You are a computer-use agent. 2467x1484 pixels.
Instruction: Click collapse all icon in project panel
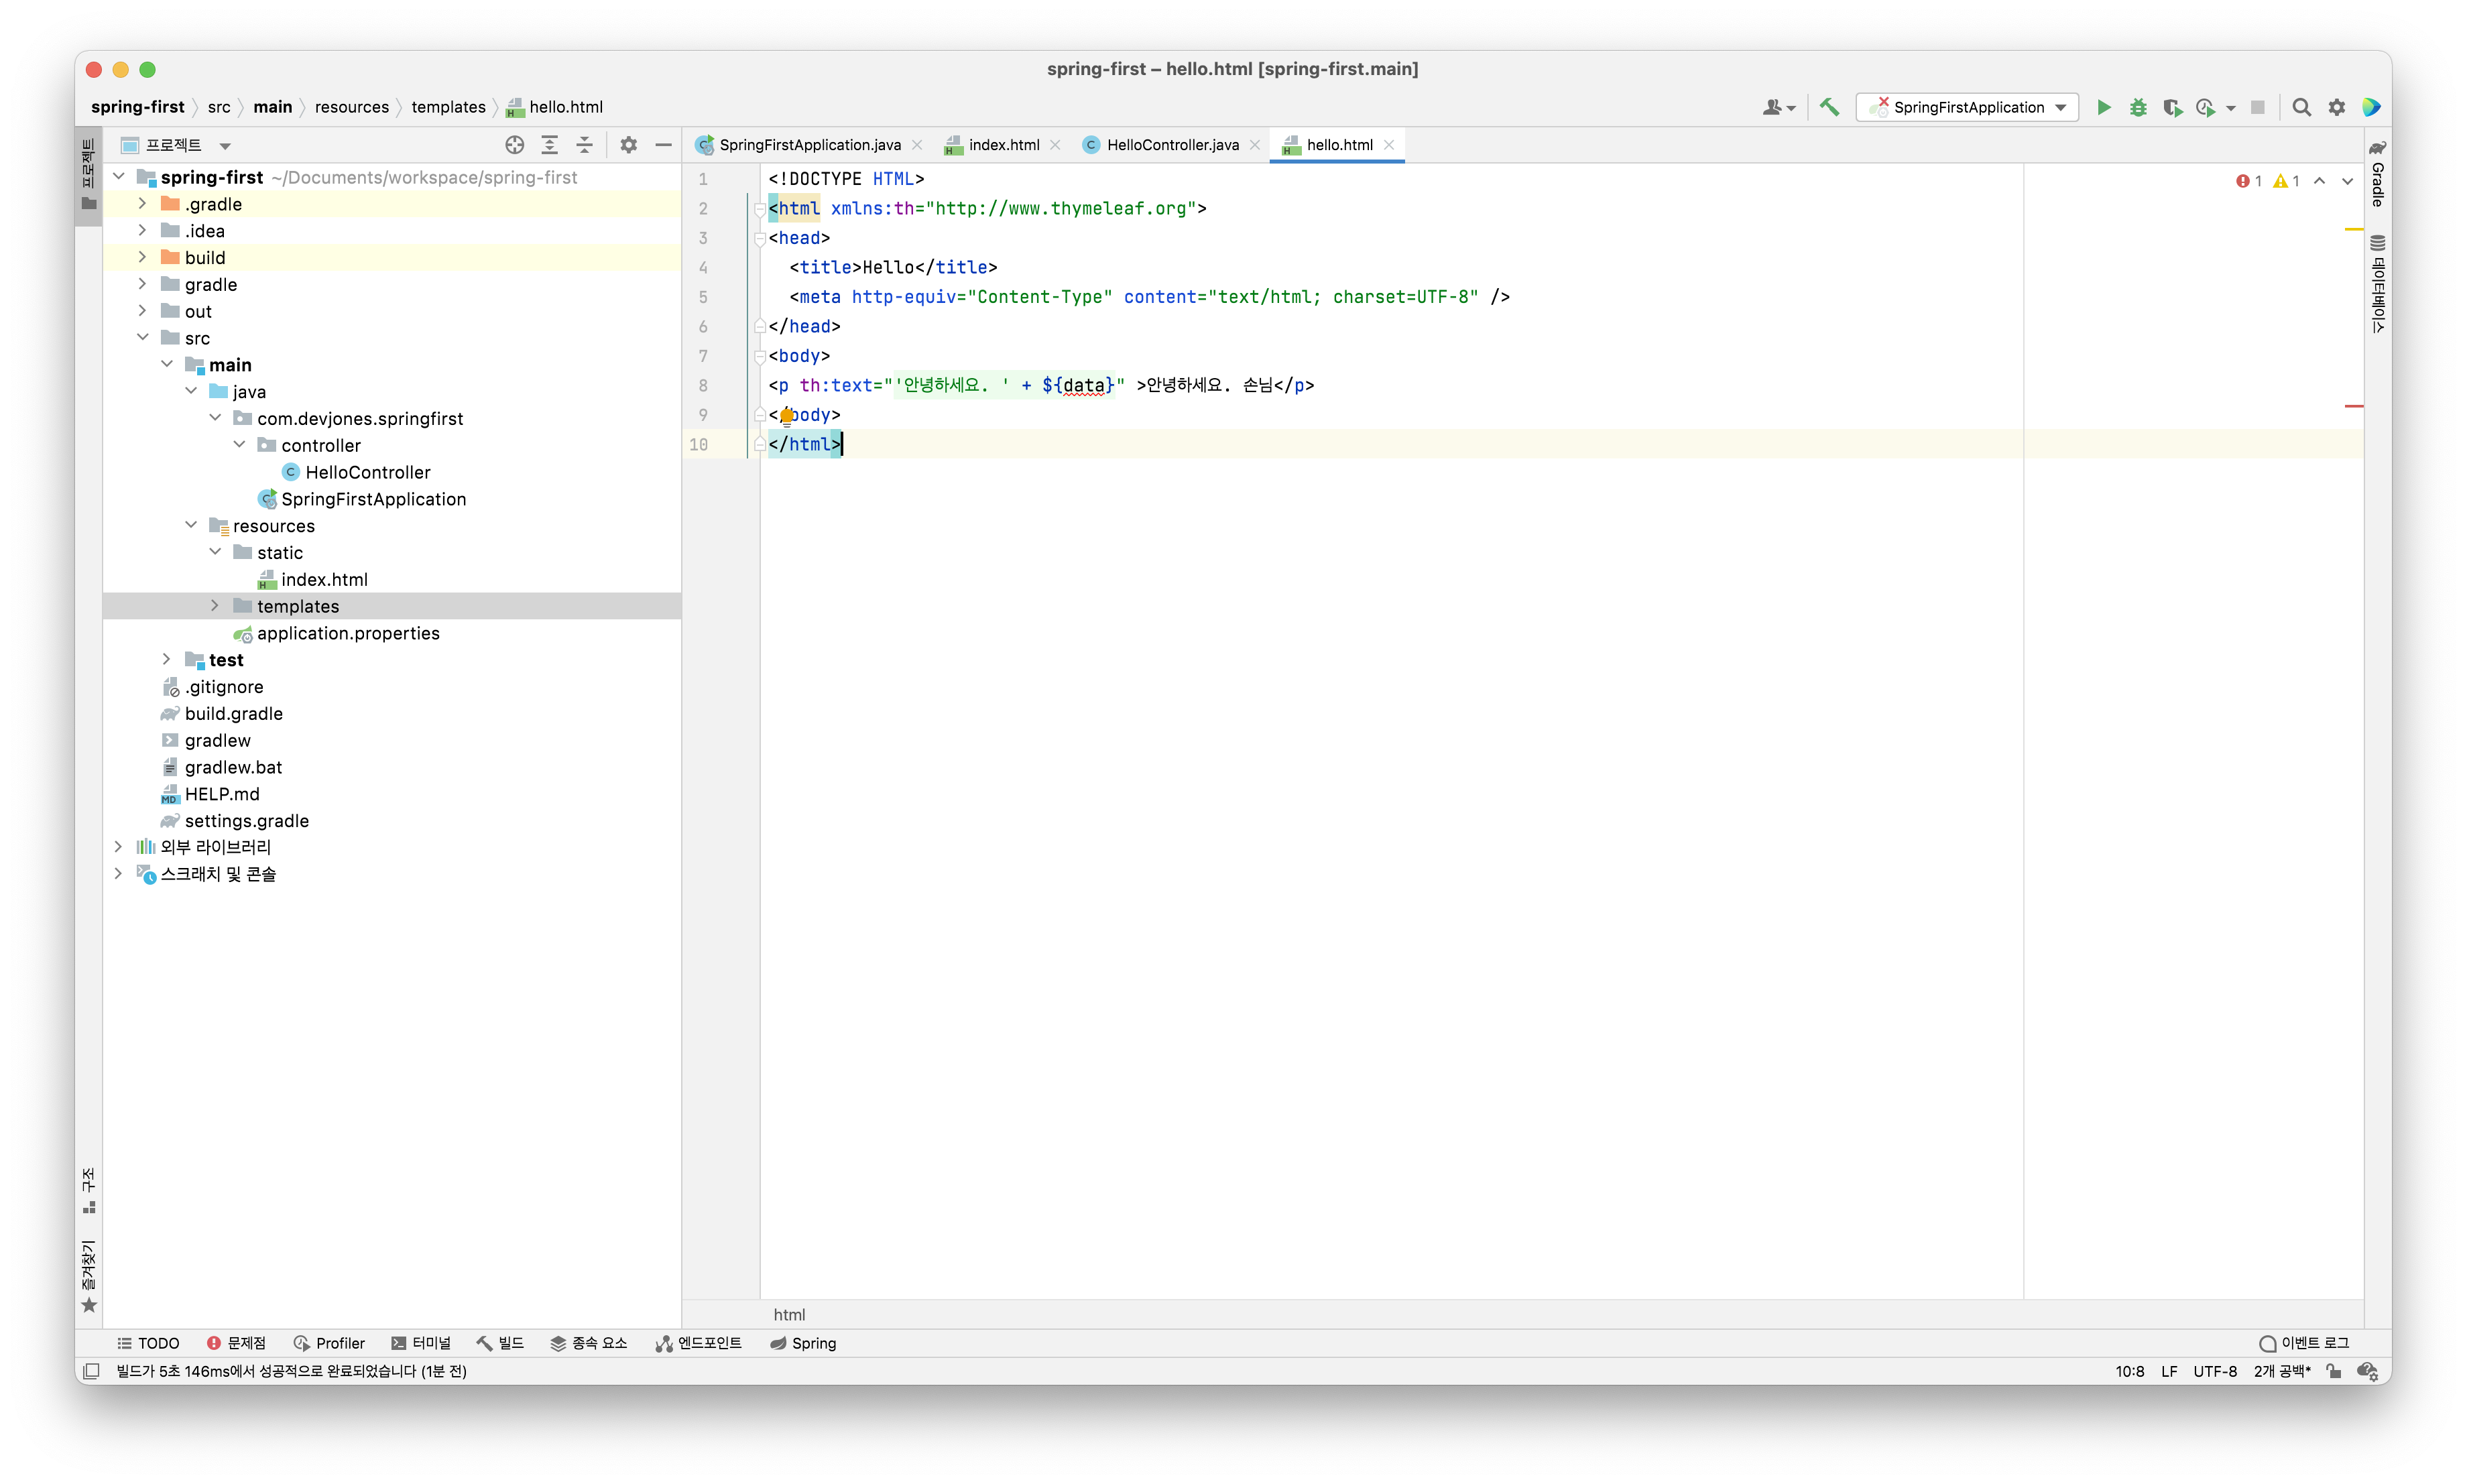(584, 145)
